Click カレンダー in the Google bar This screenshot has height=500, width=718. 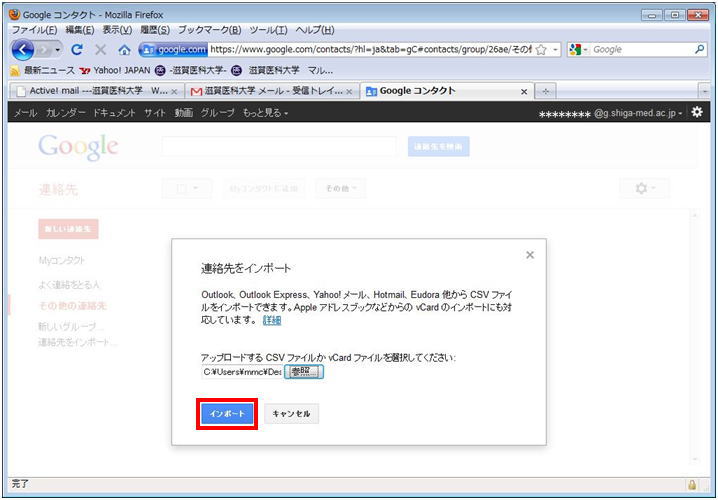(x=65, y=113)
